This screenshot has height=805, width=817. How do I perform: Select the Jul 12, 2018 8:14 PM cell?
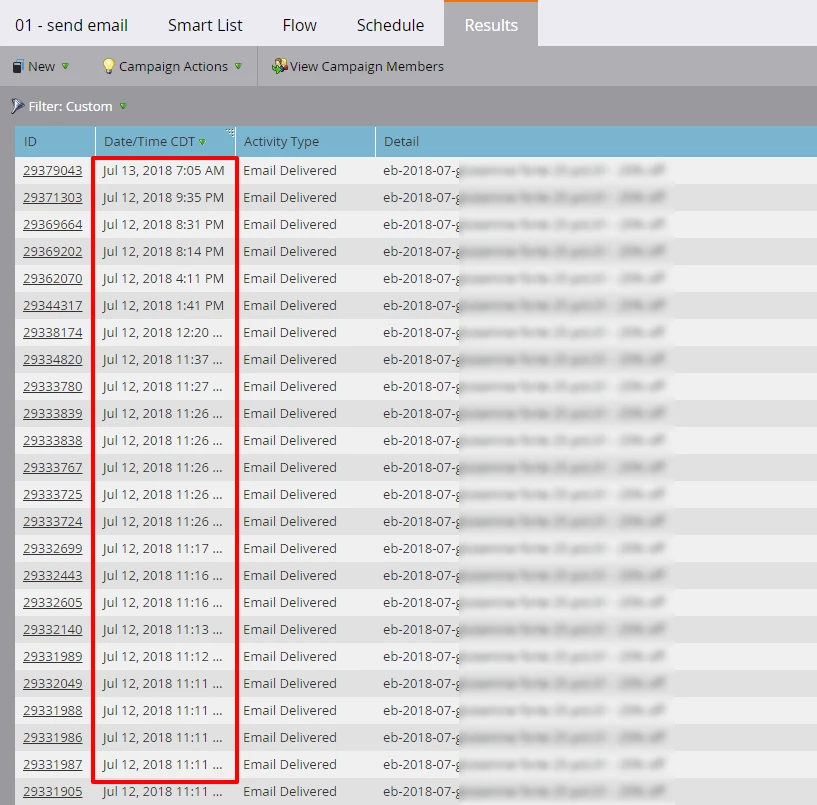[x=163, y=252]
